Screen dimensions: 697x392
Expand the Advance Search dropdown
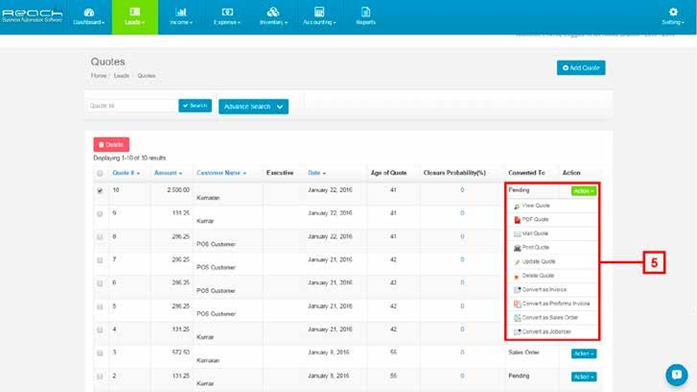click(x=253, y=107)
